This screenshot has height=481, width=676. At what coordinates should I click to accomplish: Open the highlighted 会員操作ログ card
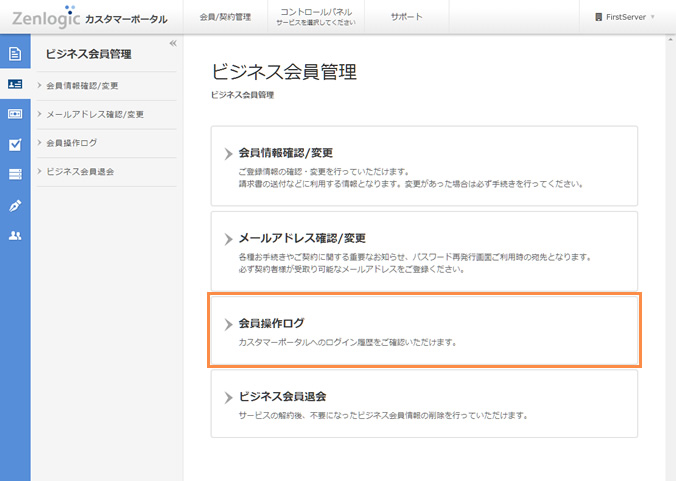424,330
